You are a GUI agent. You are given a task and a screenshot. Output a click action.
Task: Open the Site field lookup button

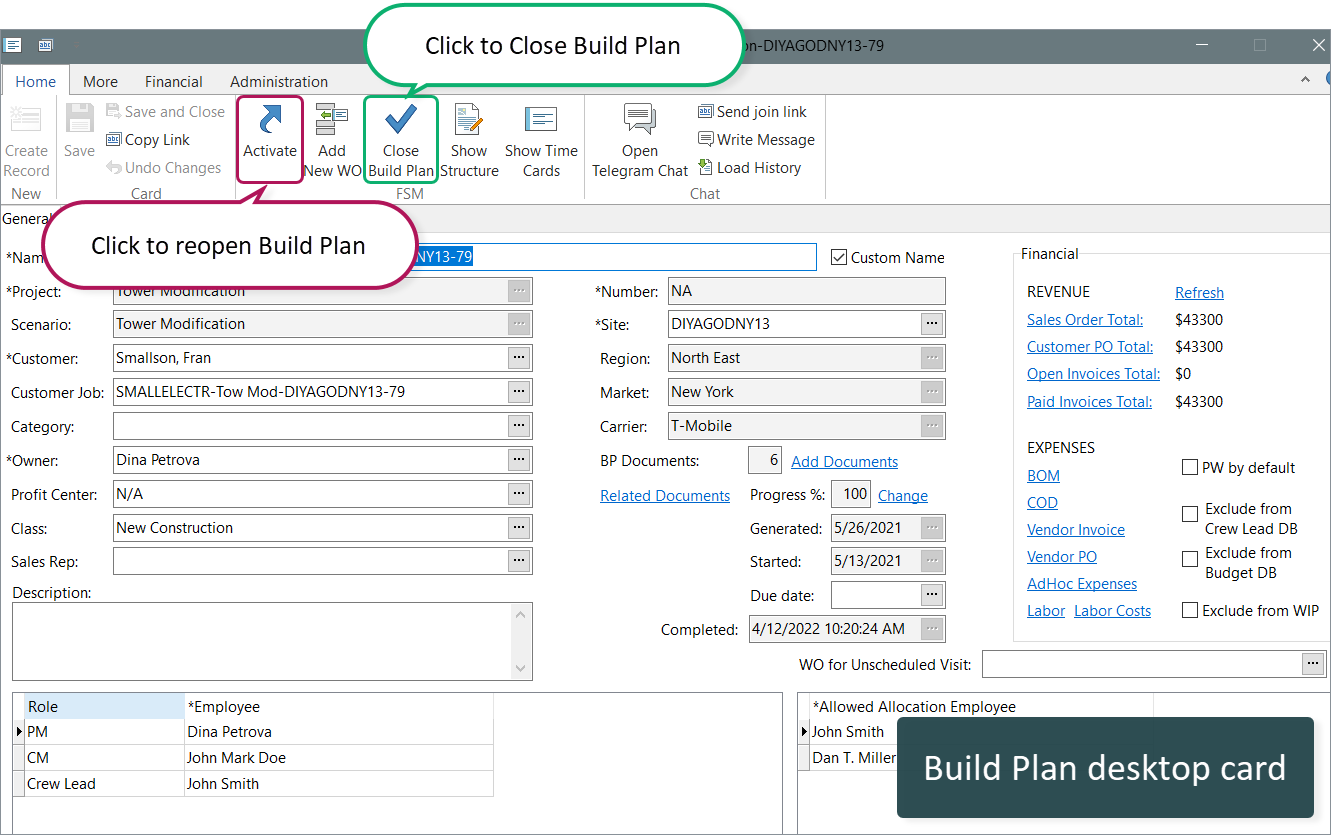[x=932, y=324]
